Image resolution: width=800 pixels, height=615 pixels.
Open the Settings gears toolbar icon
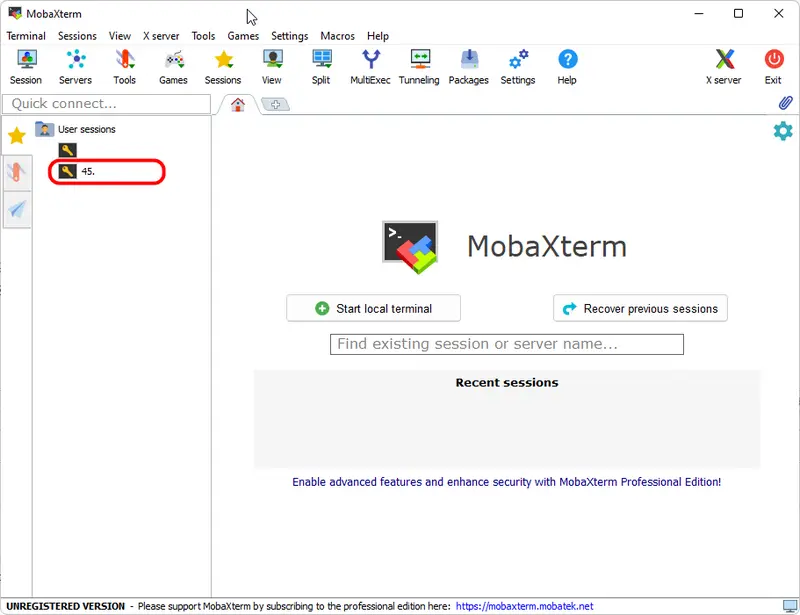518,67
